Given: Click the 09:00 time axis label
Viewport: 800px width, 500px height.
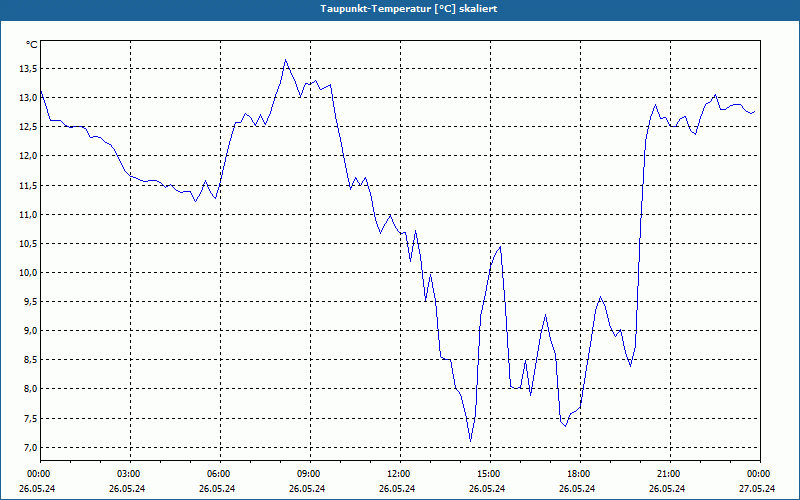Looking at the screenshot, I should tap(310, 474).
